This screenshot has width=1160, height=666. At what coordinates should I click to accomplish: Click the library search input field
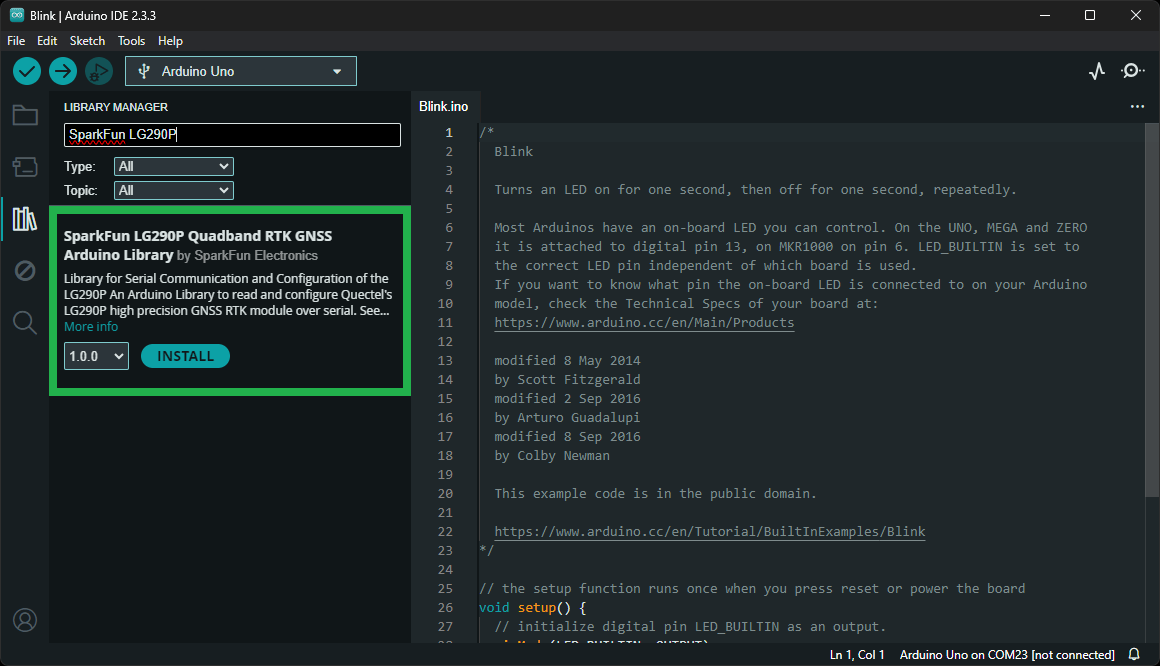(x=232, y=135)
